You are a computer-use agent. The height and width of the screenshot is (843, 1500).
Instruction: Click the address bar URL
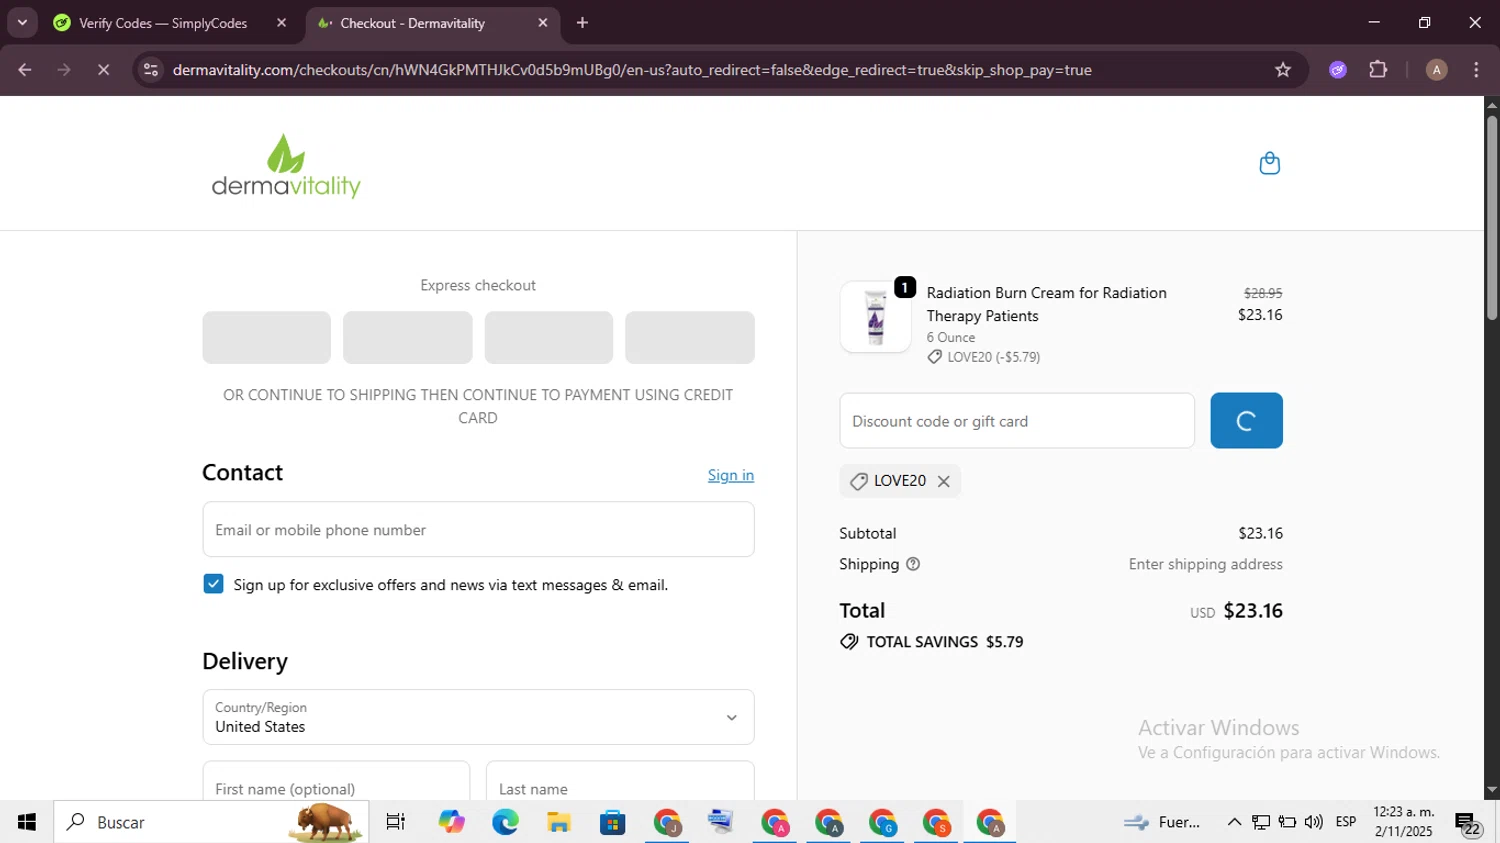632,70
